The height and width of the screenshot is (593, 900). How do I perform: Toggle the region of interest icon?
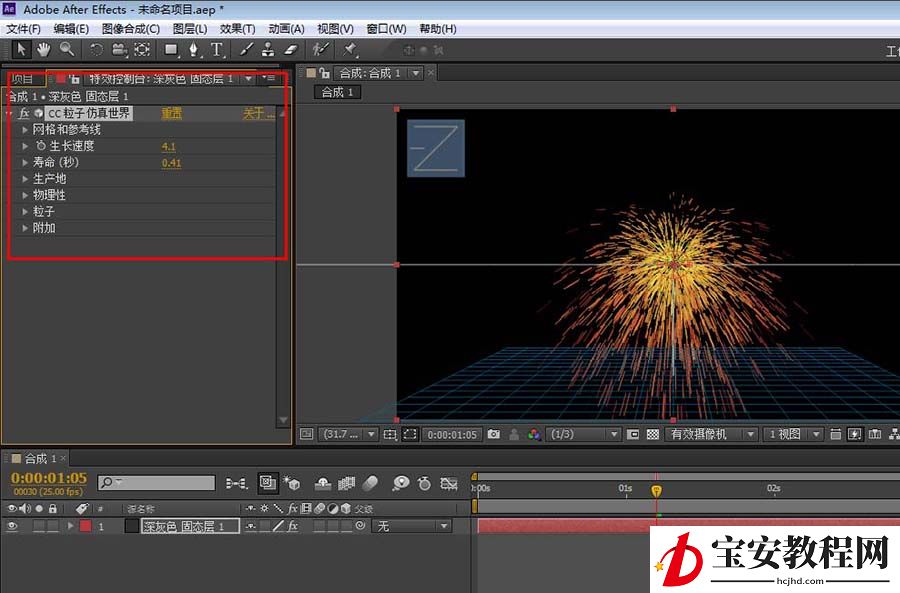point(633,435)
